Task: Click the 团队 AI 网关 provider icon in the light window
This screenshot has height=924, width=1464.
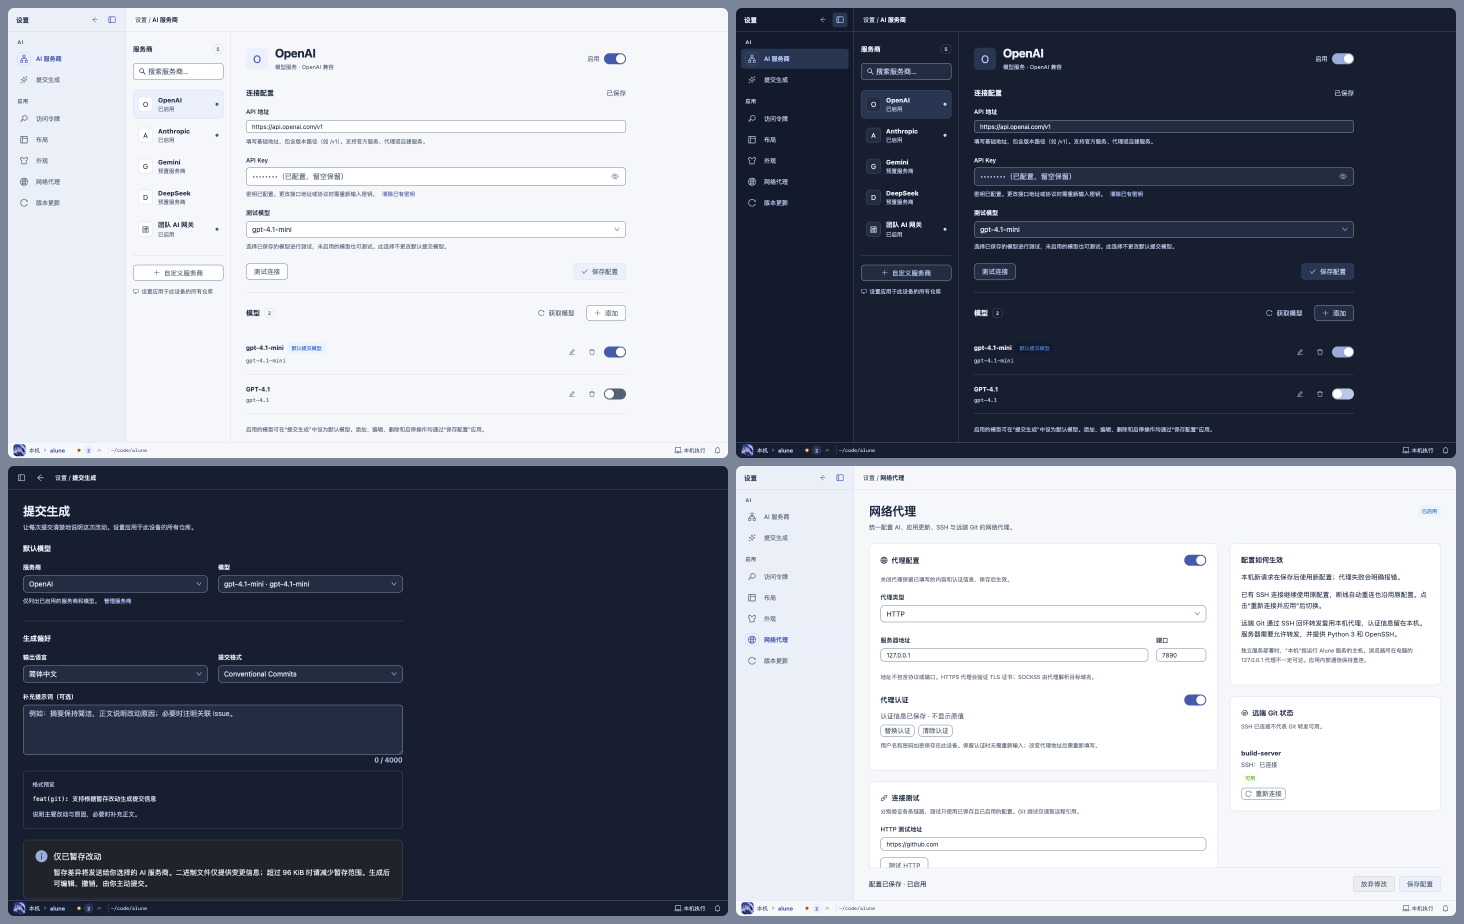Action: click(145, 229)
